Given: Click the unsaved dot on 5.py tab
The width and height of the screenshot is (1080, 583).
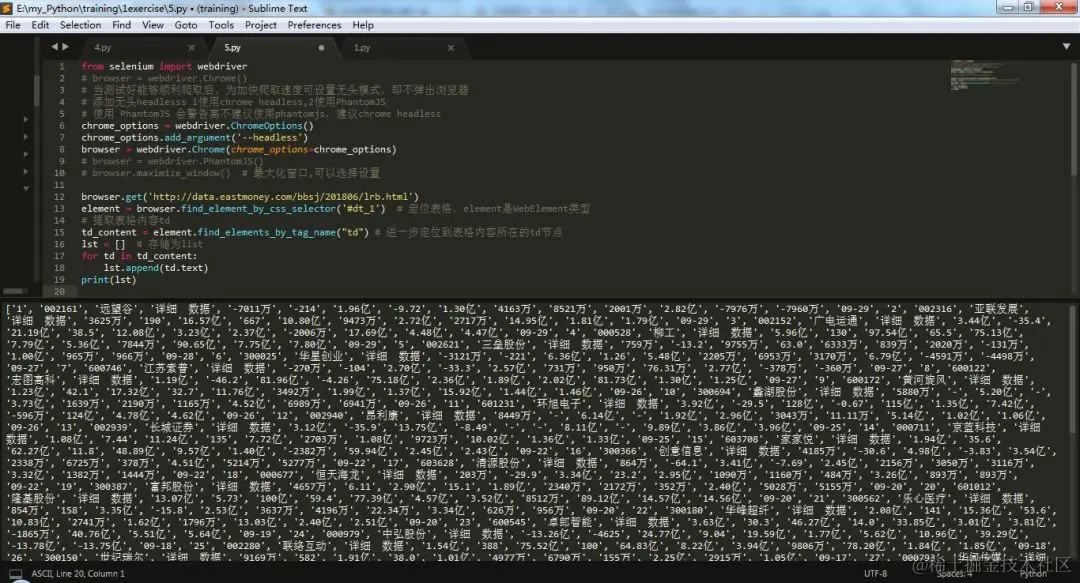Looking at the screenshot, I should tap(321, 48).
